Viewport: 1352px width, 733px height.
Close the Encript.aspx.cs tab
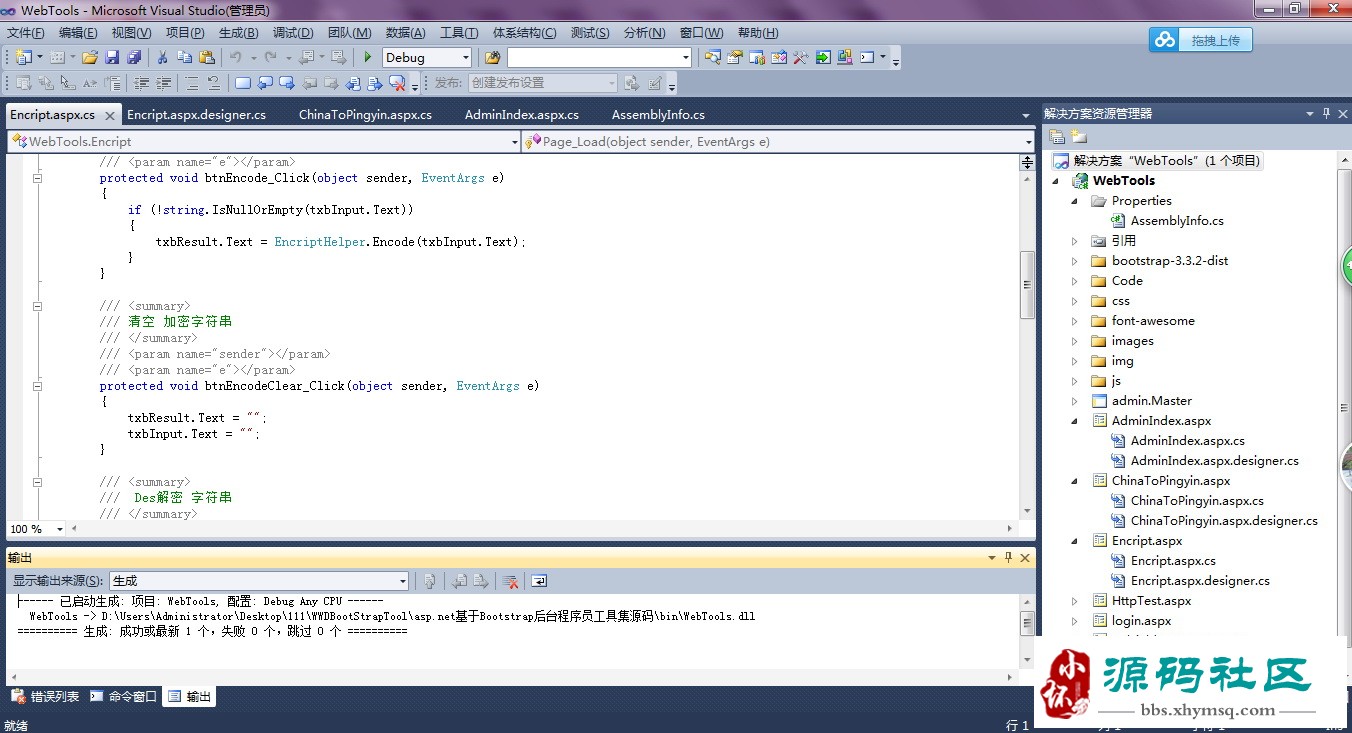[110, 116]
